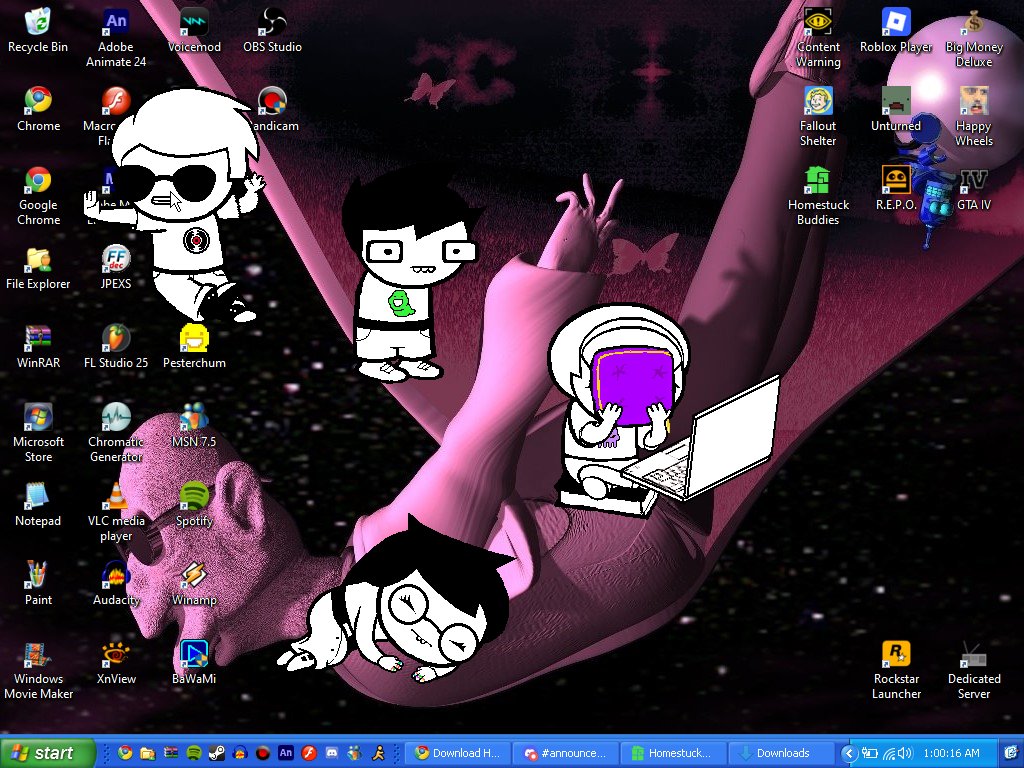The image size is (1024, 768).
Task: Select the GTA IV desktop icon
Action: click(x=974, y=188)
